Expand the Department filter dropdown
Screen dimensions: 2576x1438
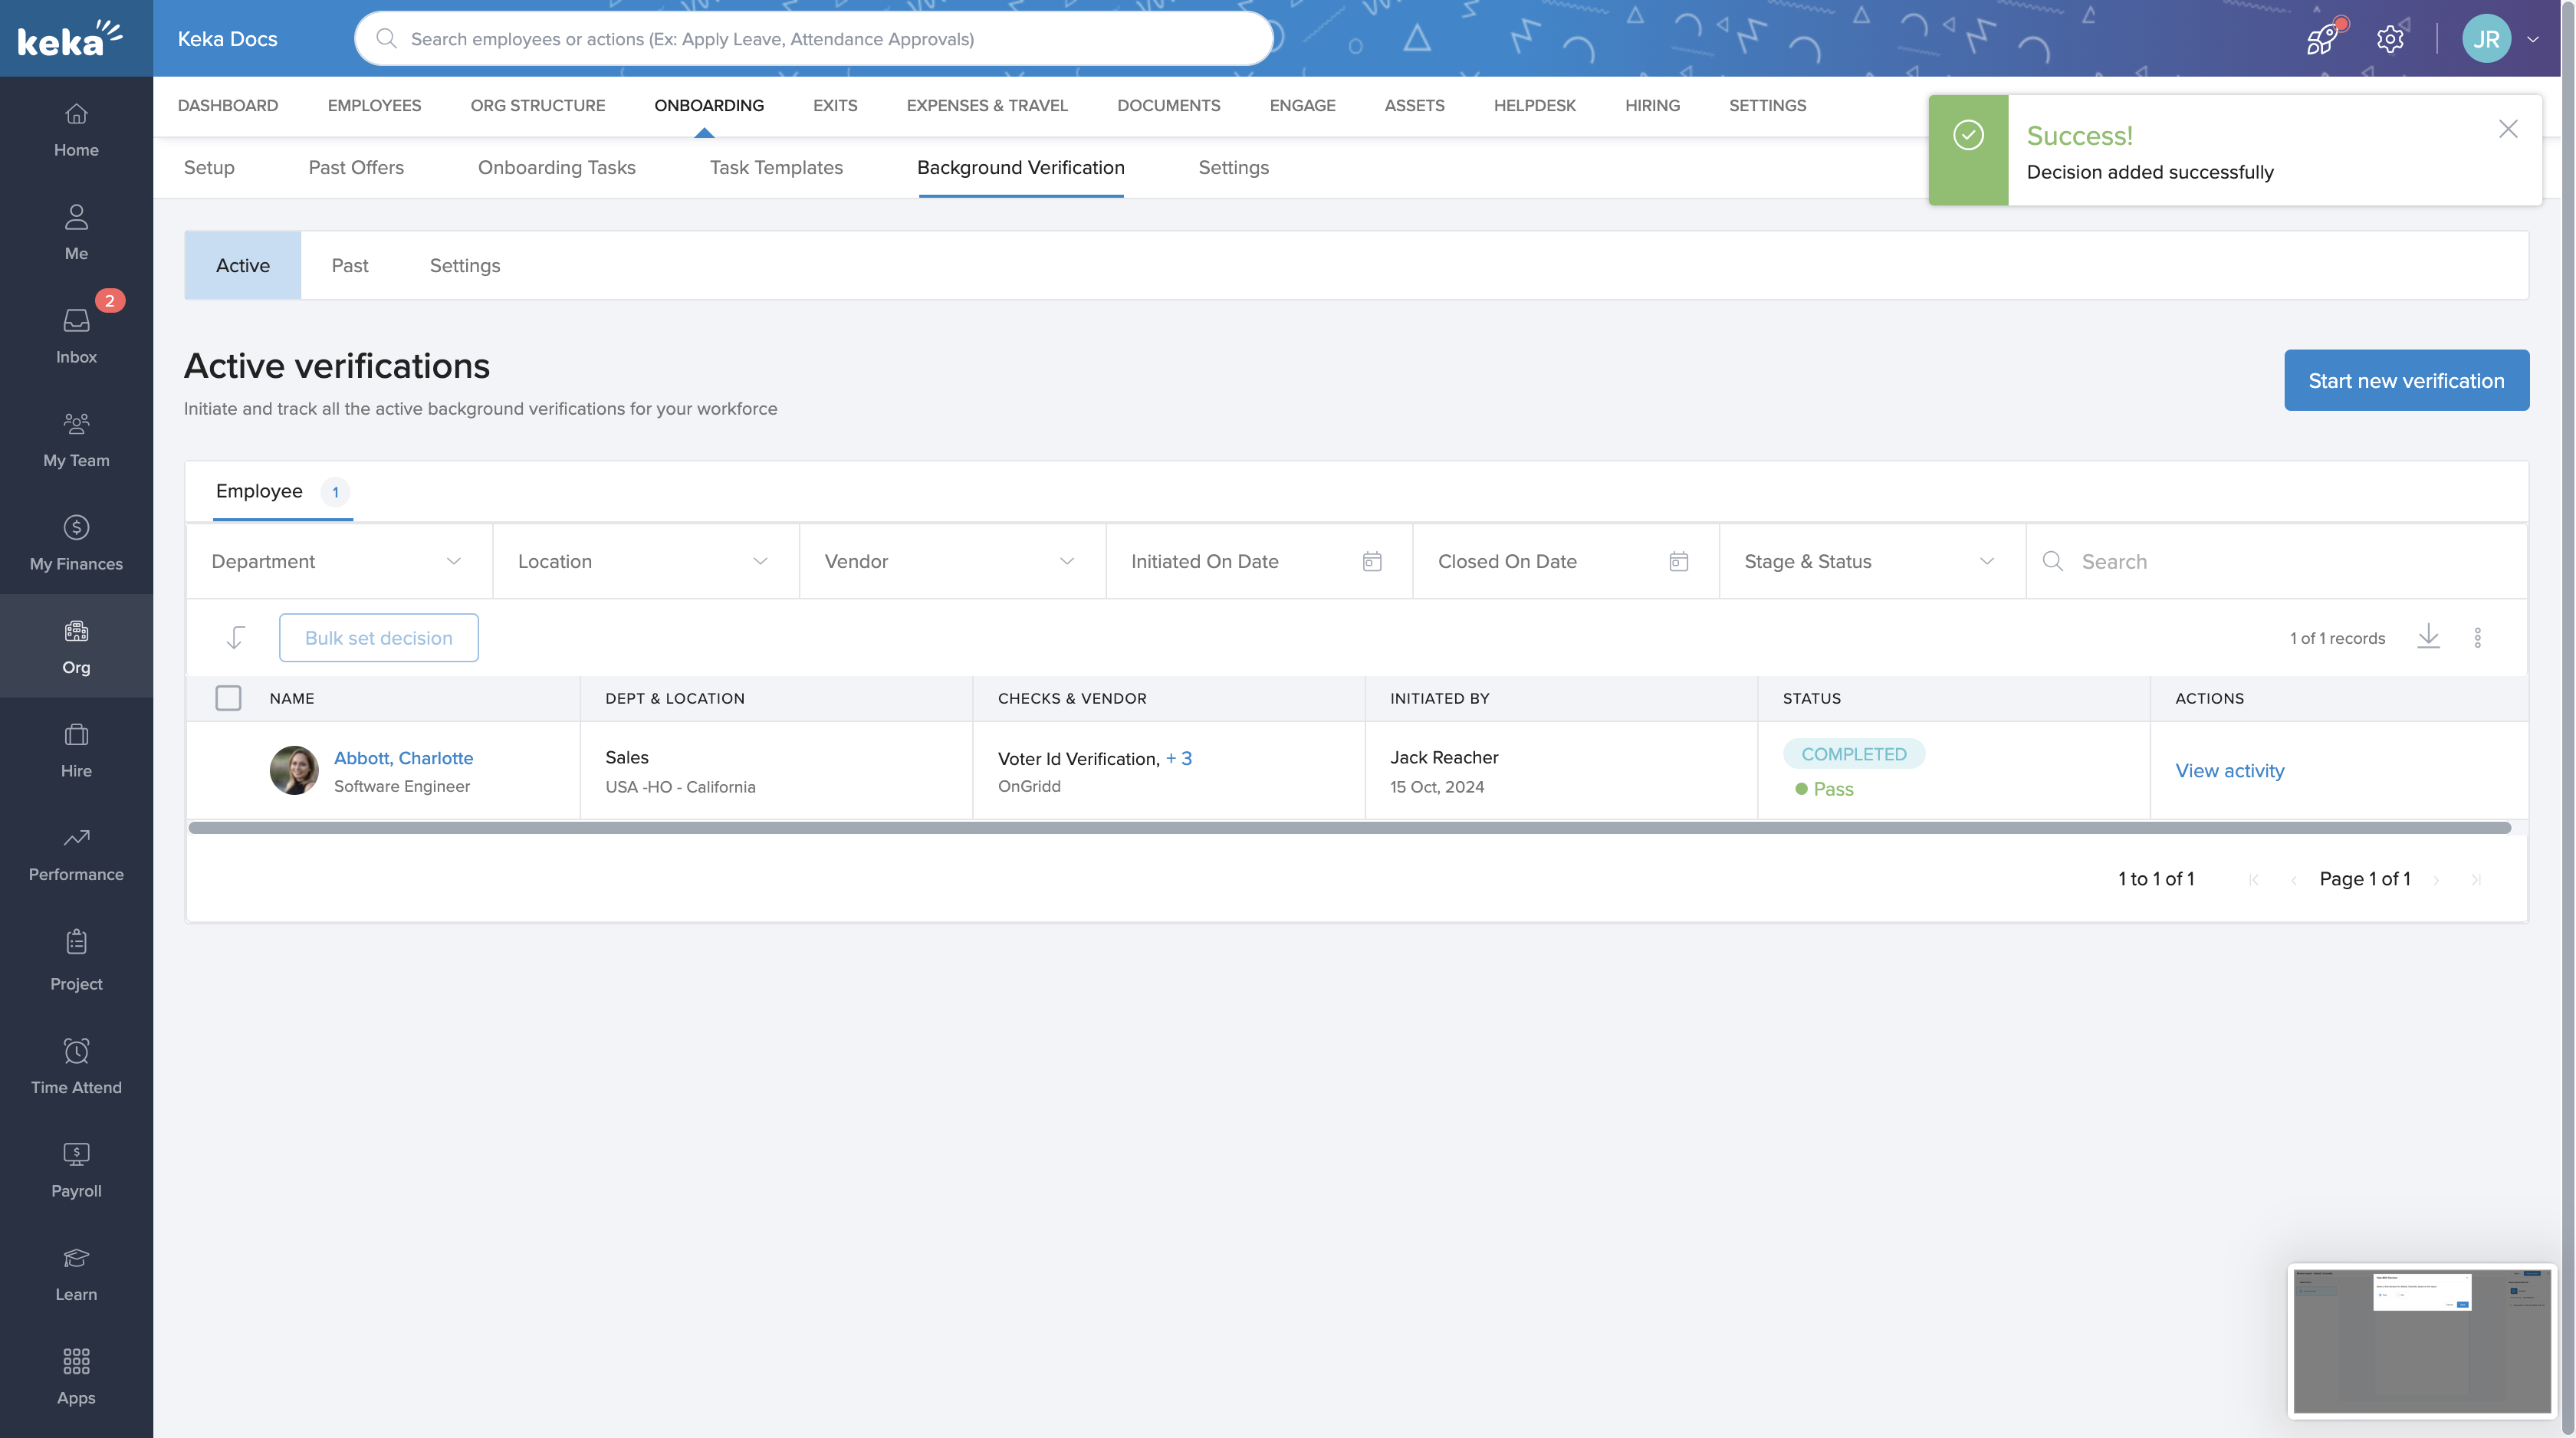pyautogui.click(x=338, y=561)
